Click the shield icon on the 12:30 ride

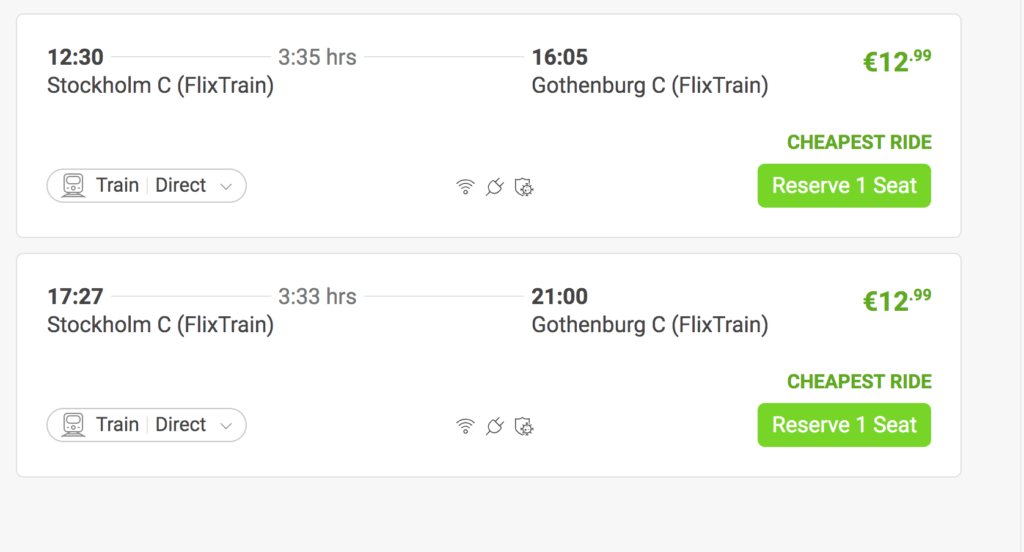coord(524,187)
